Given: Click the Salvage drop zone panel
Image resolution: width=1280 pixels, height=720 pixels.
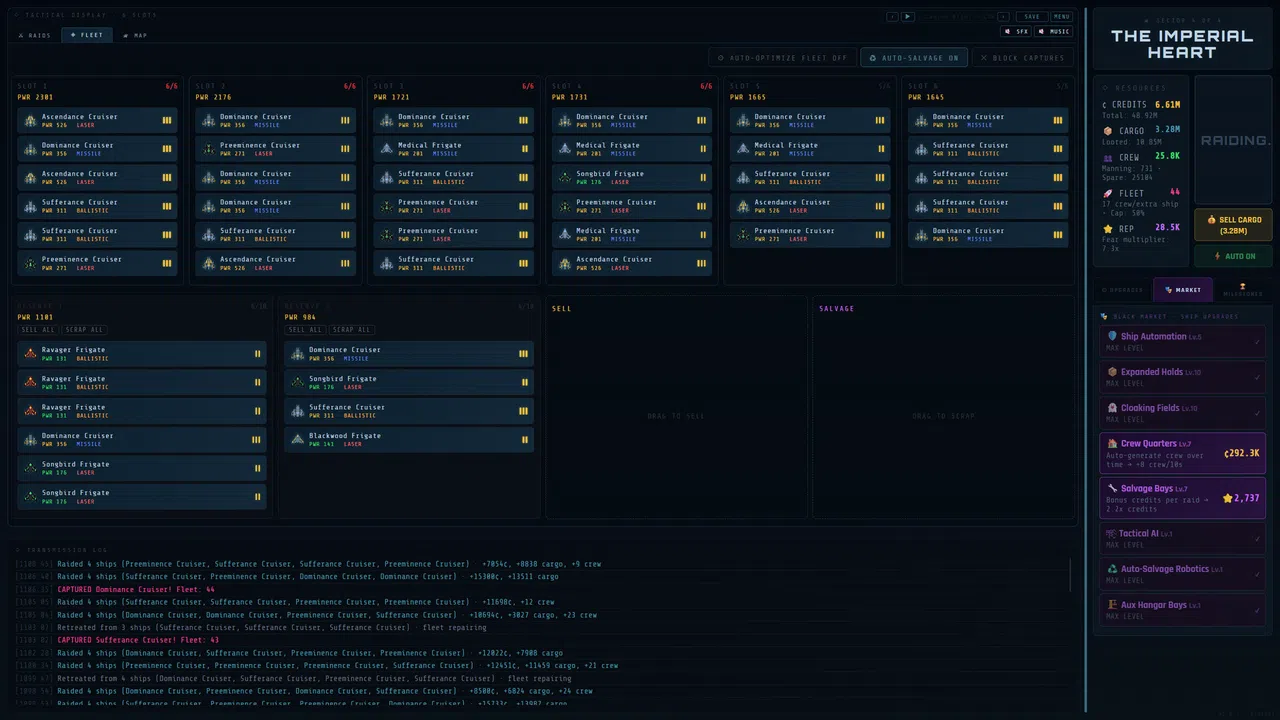Looking at the screenshot, I should click(943, 407).
